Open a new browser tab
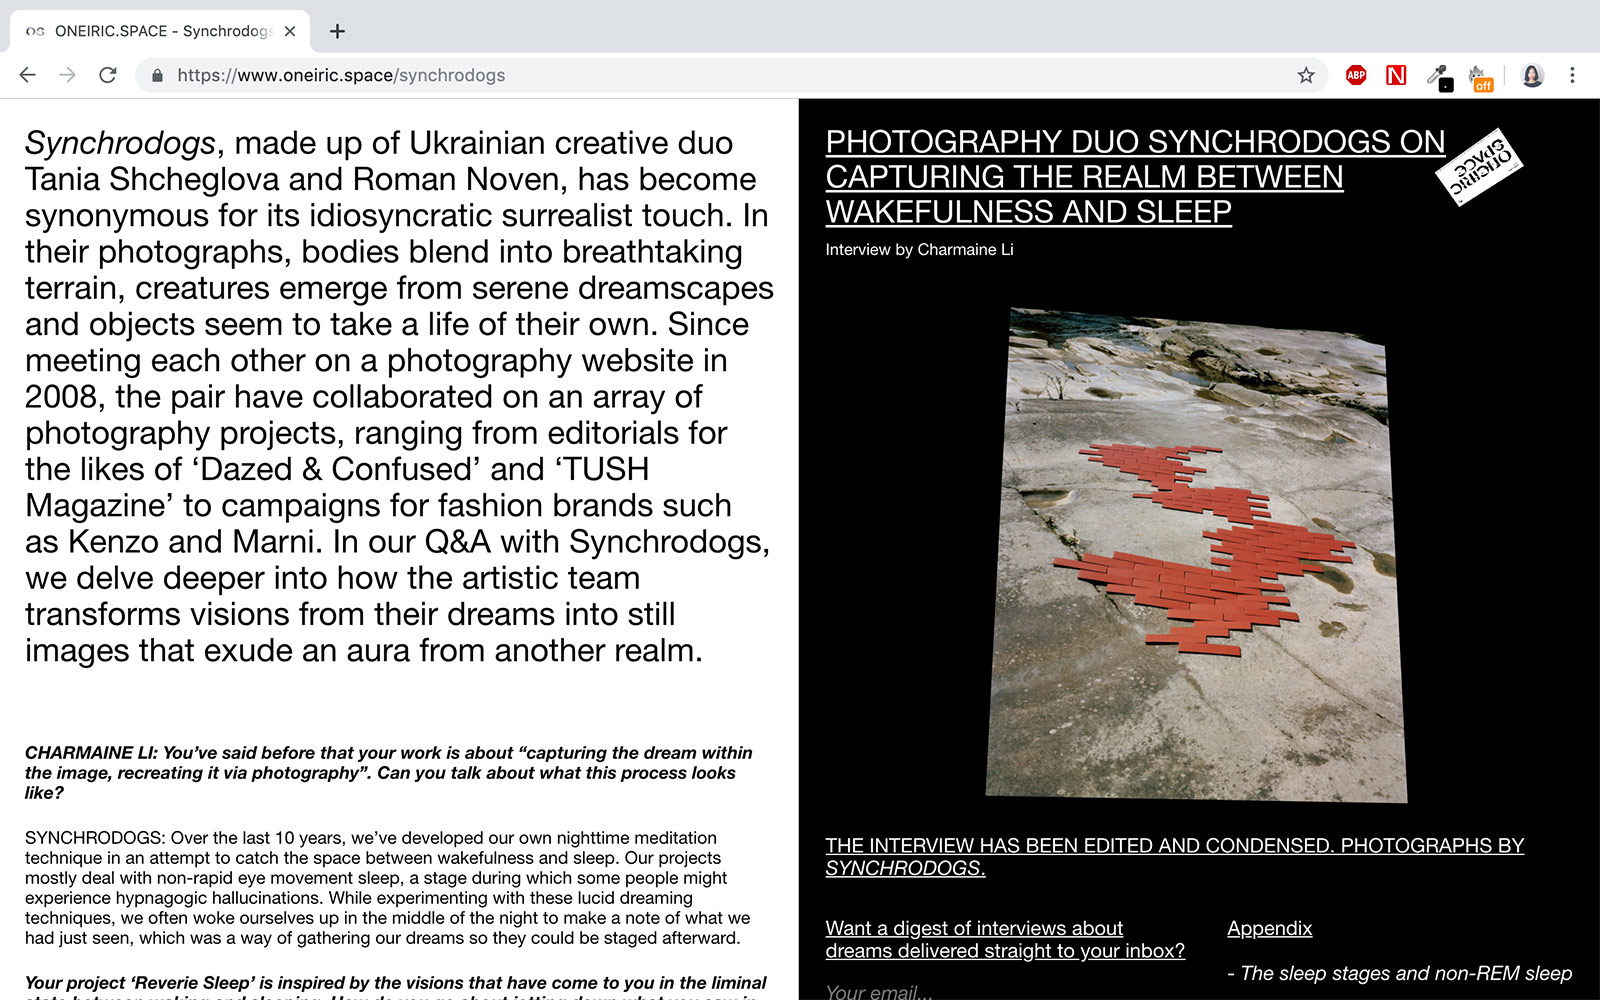Viewport: 1600px width, 1000px height. pyautogui.click(x=337, y=31)
